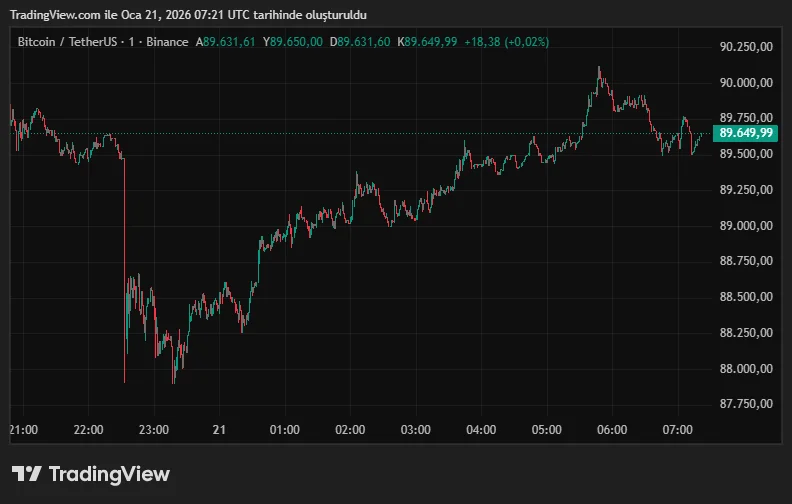Click the 90.250,00 price axis label
The width and height of the screenshot is (792, 504).
pyautogui.click(x=746, y=47)
